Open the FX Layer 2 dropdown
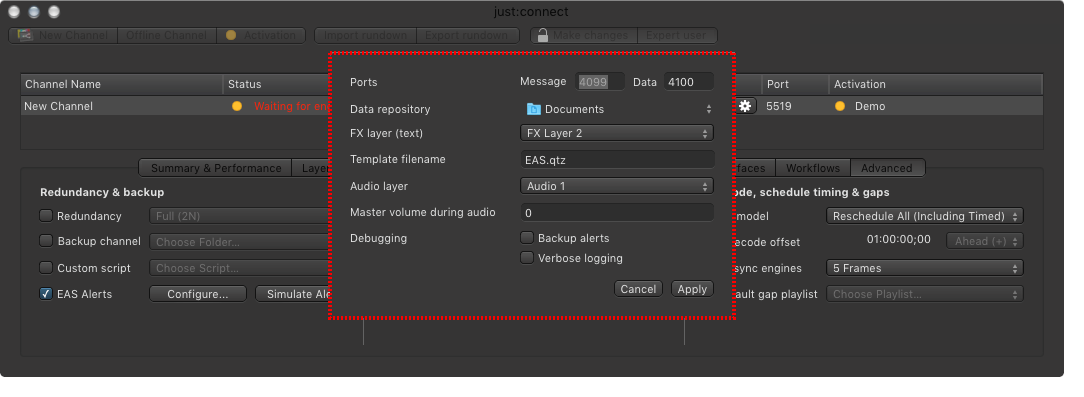The image size is (1084, 397). 617,133
